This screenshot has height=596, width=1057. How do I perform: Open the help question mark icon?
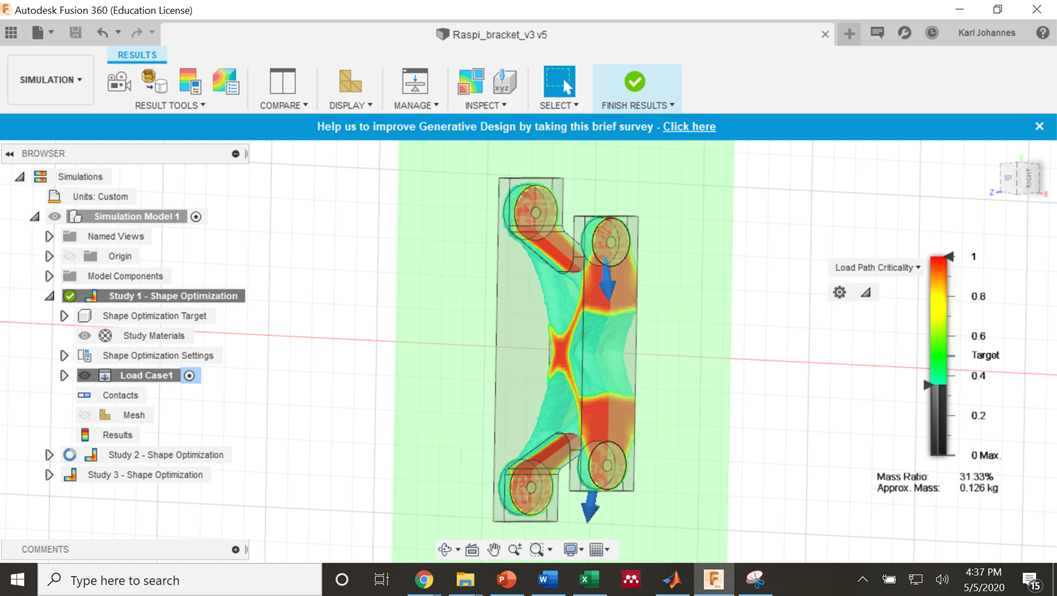(x=1042, y=32)
